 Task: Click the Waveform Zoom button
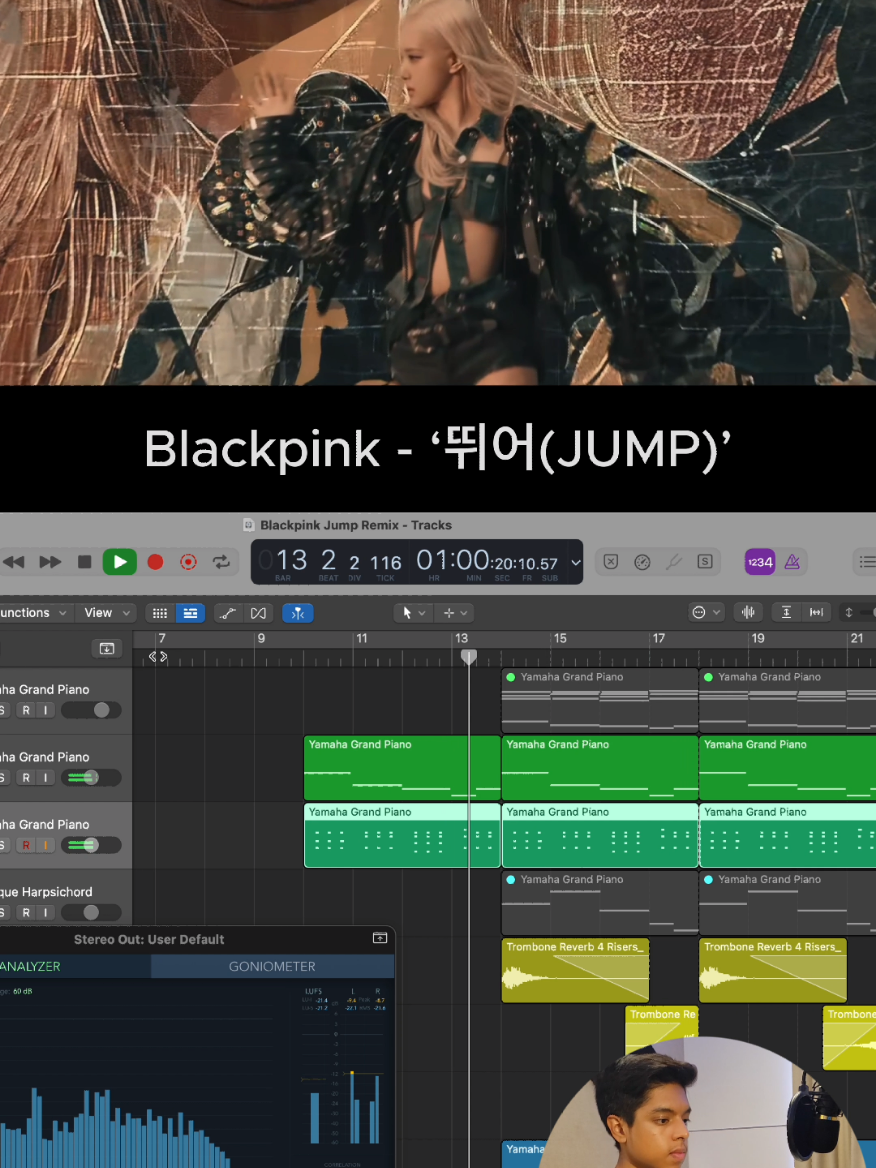(x=748, y=613)
